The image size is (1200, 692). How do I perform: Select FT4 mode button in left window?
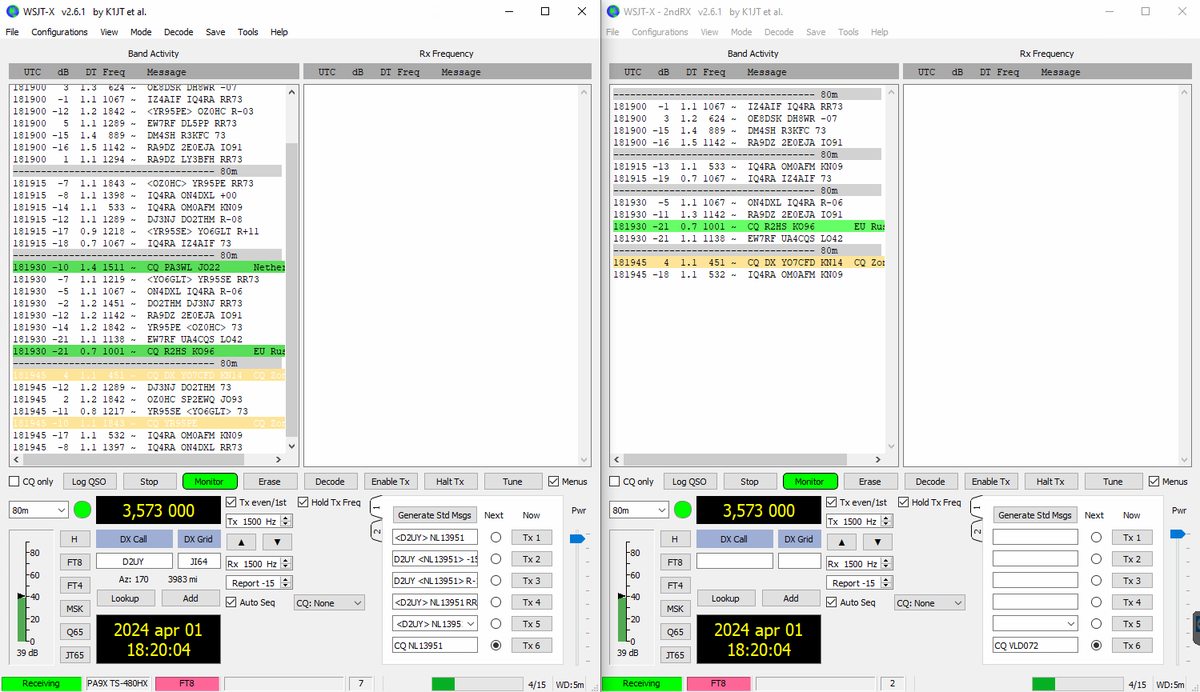tap(75, 585)
